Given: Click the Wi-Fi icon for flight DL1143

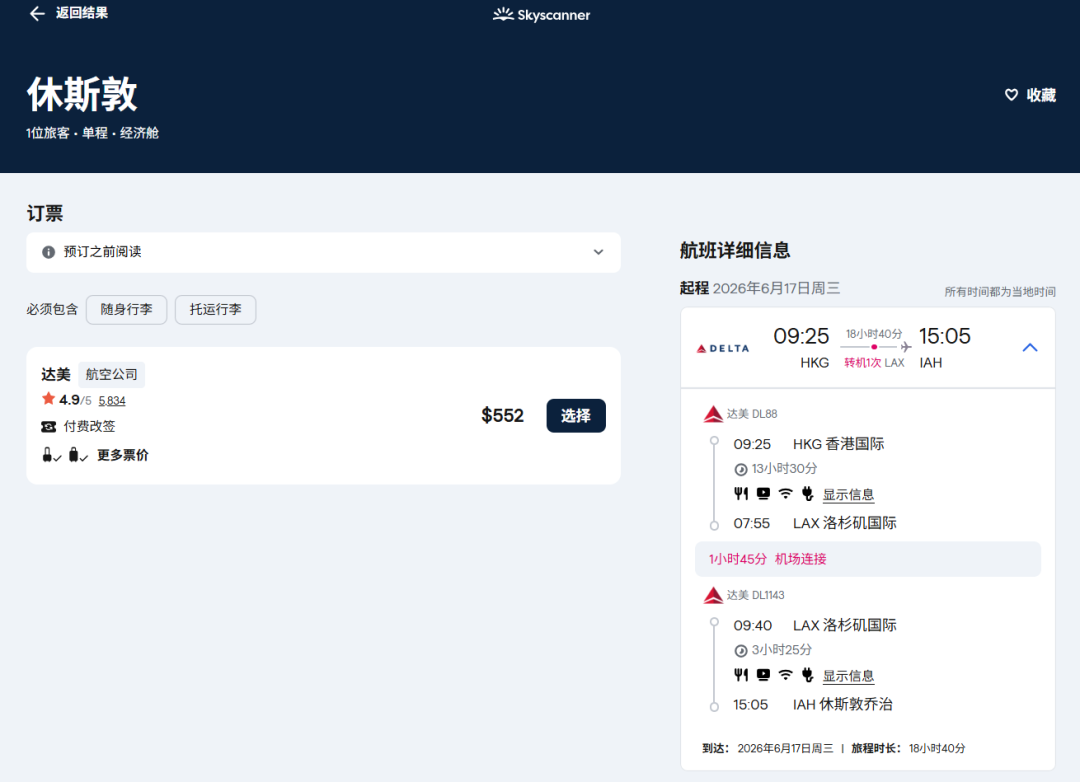Looking at the screenshot, I should (x=785, y=675).
